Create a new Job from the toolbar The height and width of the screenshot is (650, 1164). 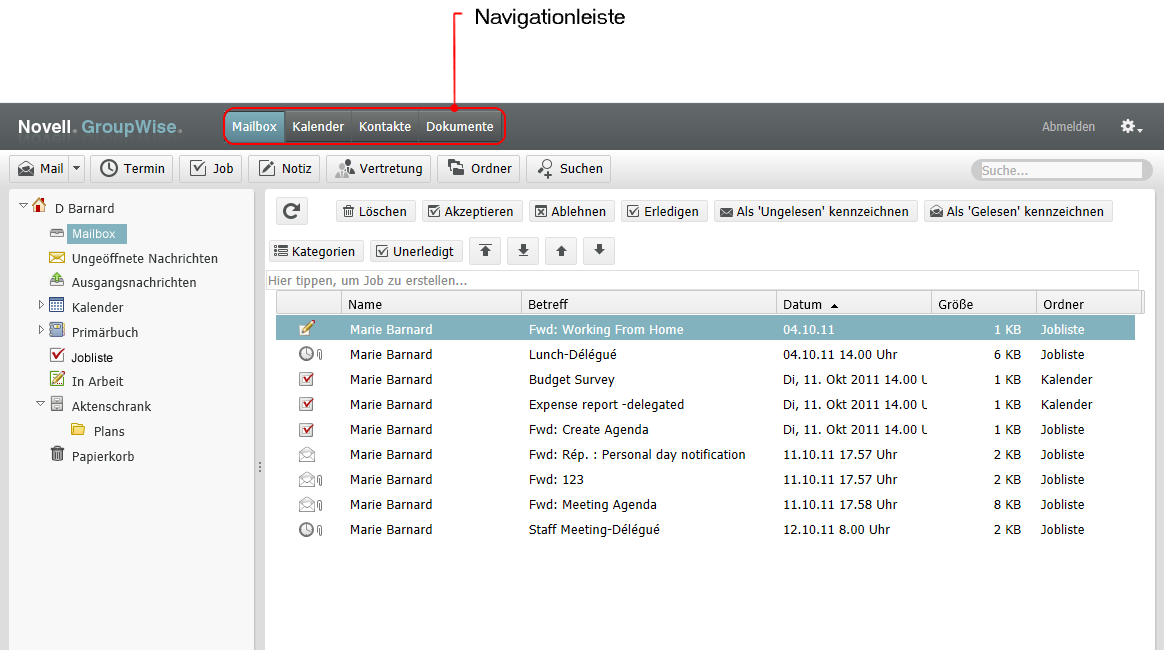coord(212,168)
